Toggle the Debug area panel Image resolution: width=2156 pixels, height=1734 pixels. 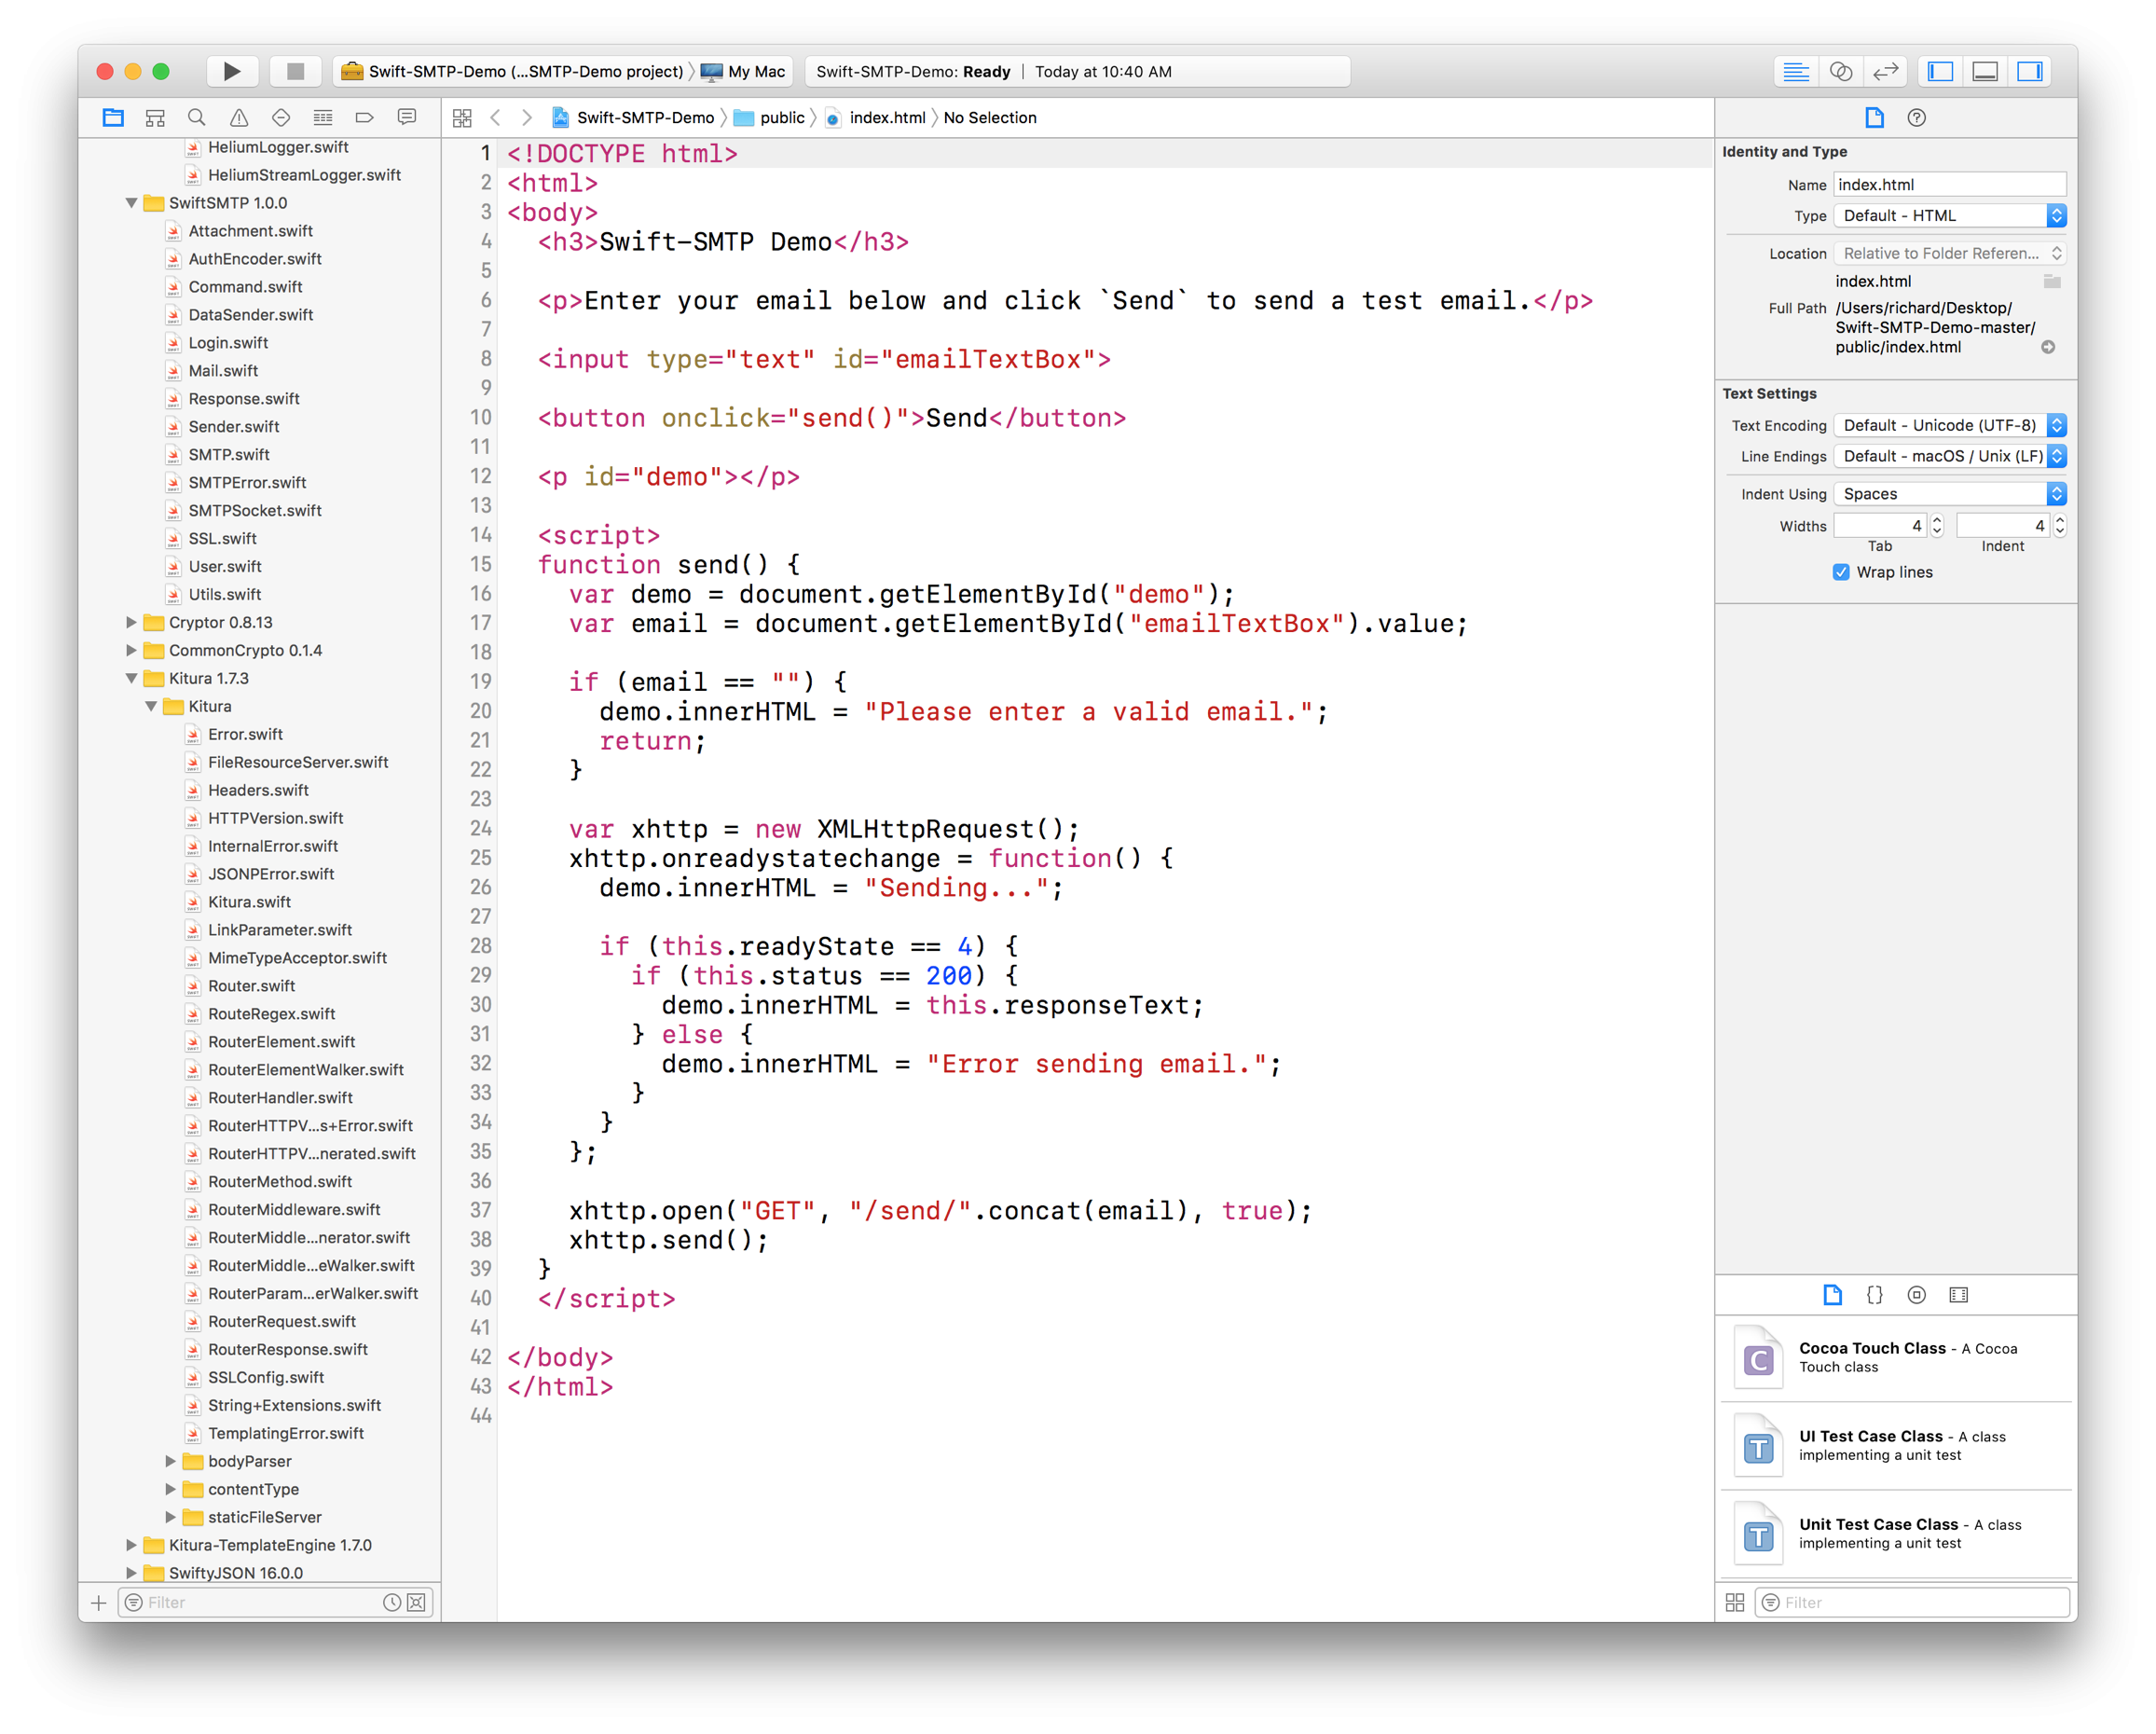(x=1985, y=71)
